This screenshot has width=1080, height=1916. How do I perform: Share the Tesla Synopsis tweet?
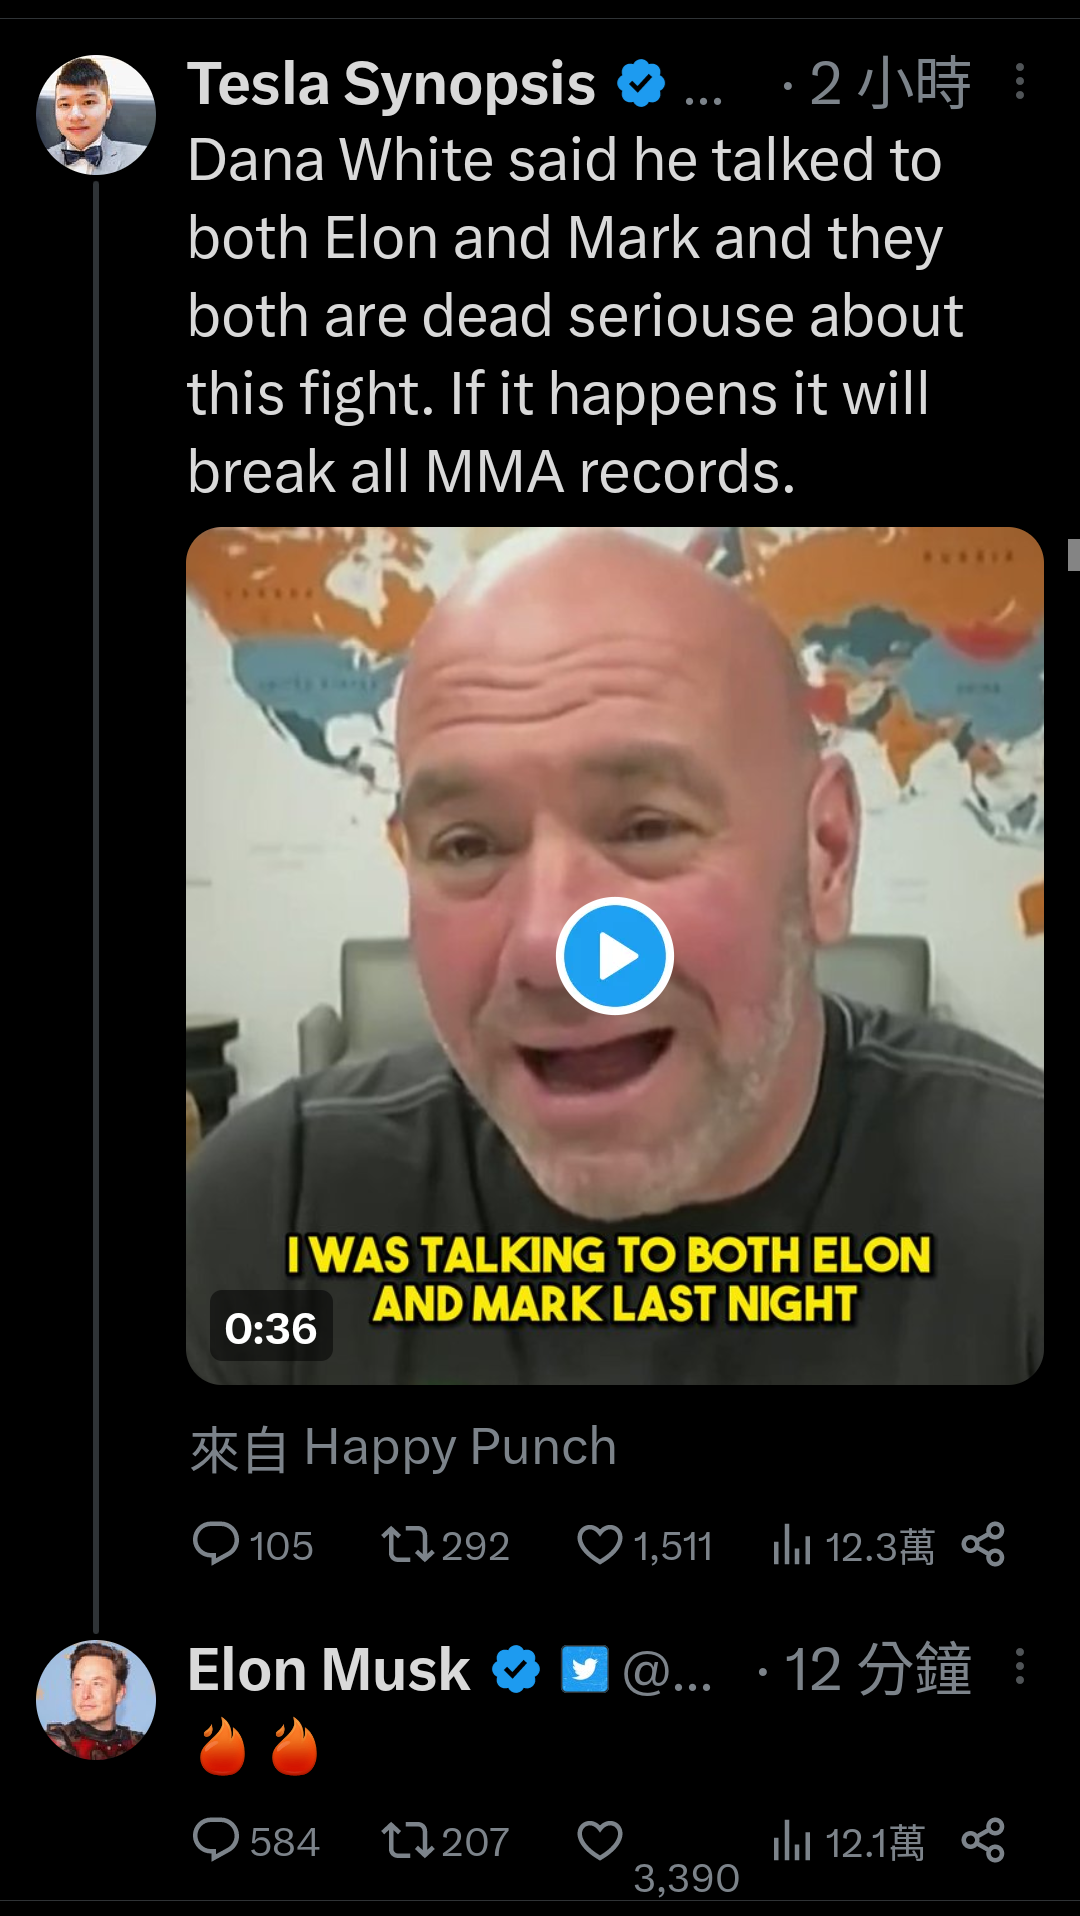coord(983,1544)
